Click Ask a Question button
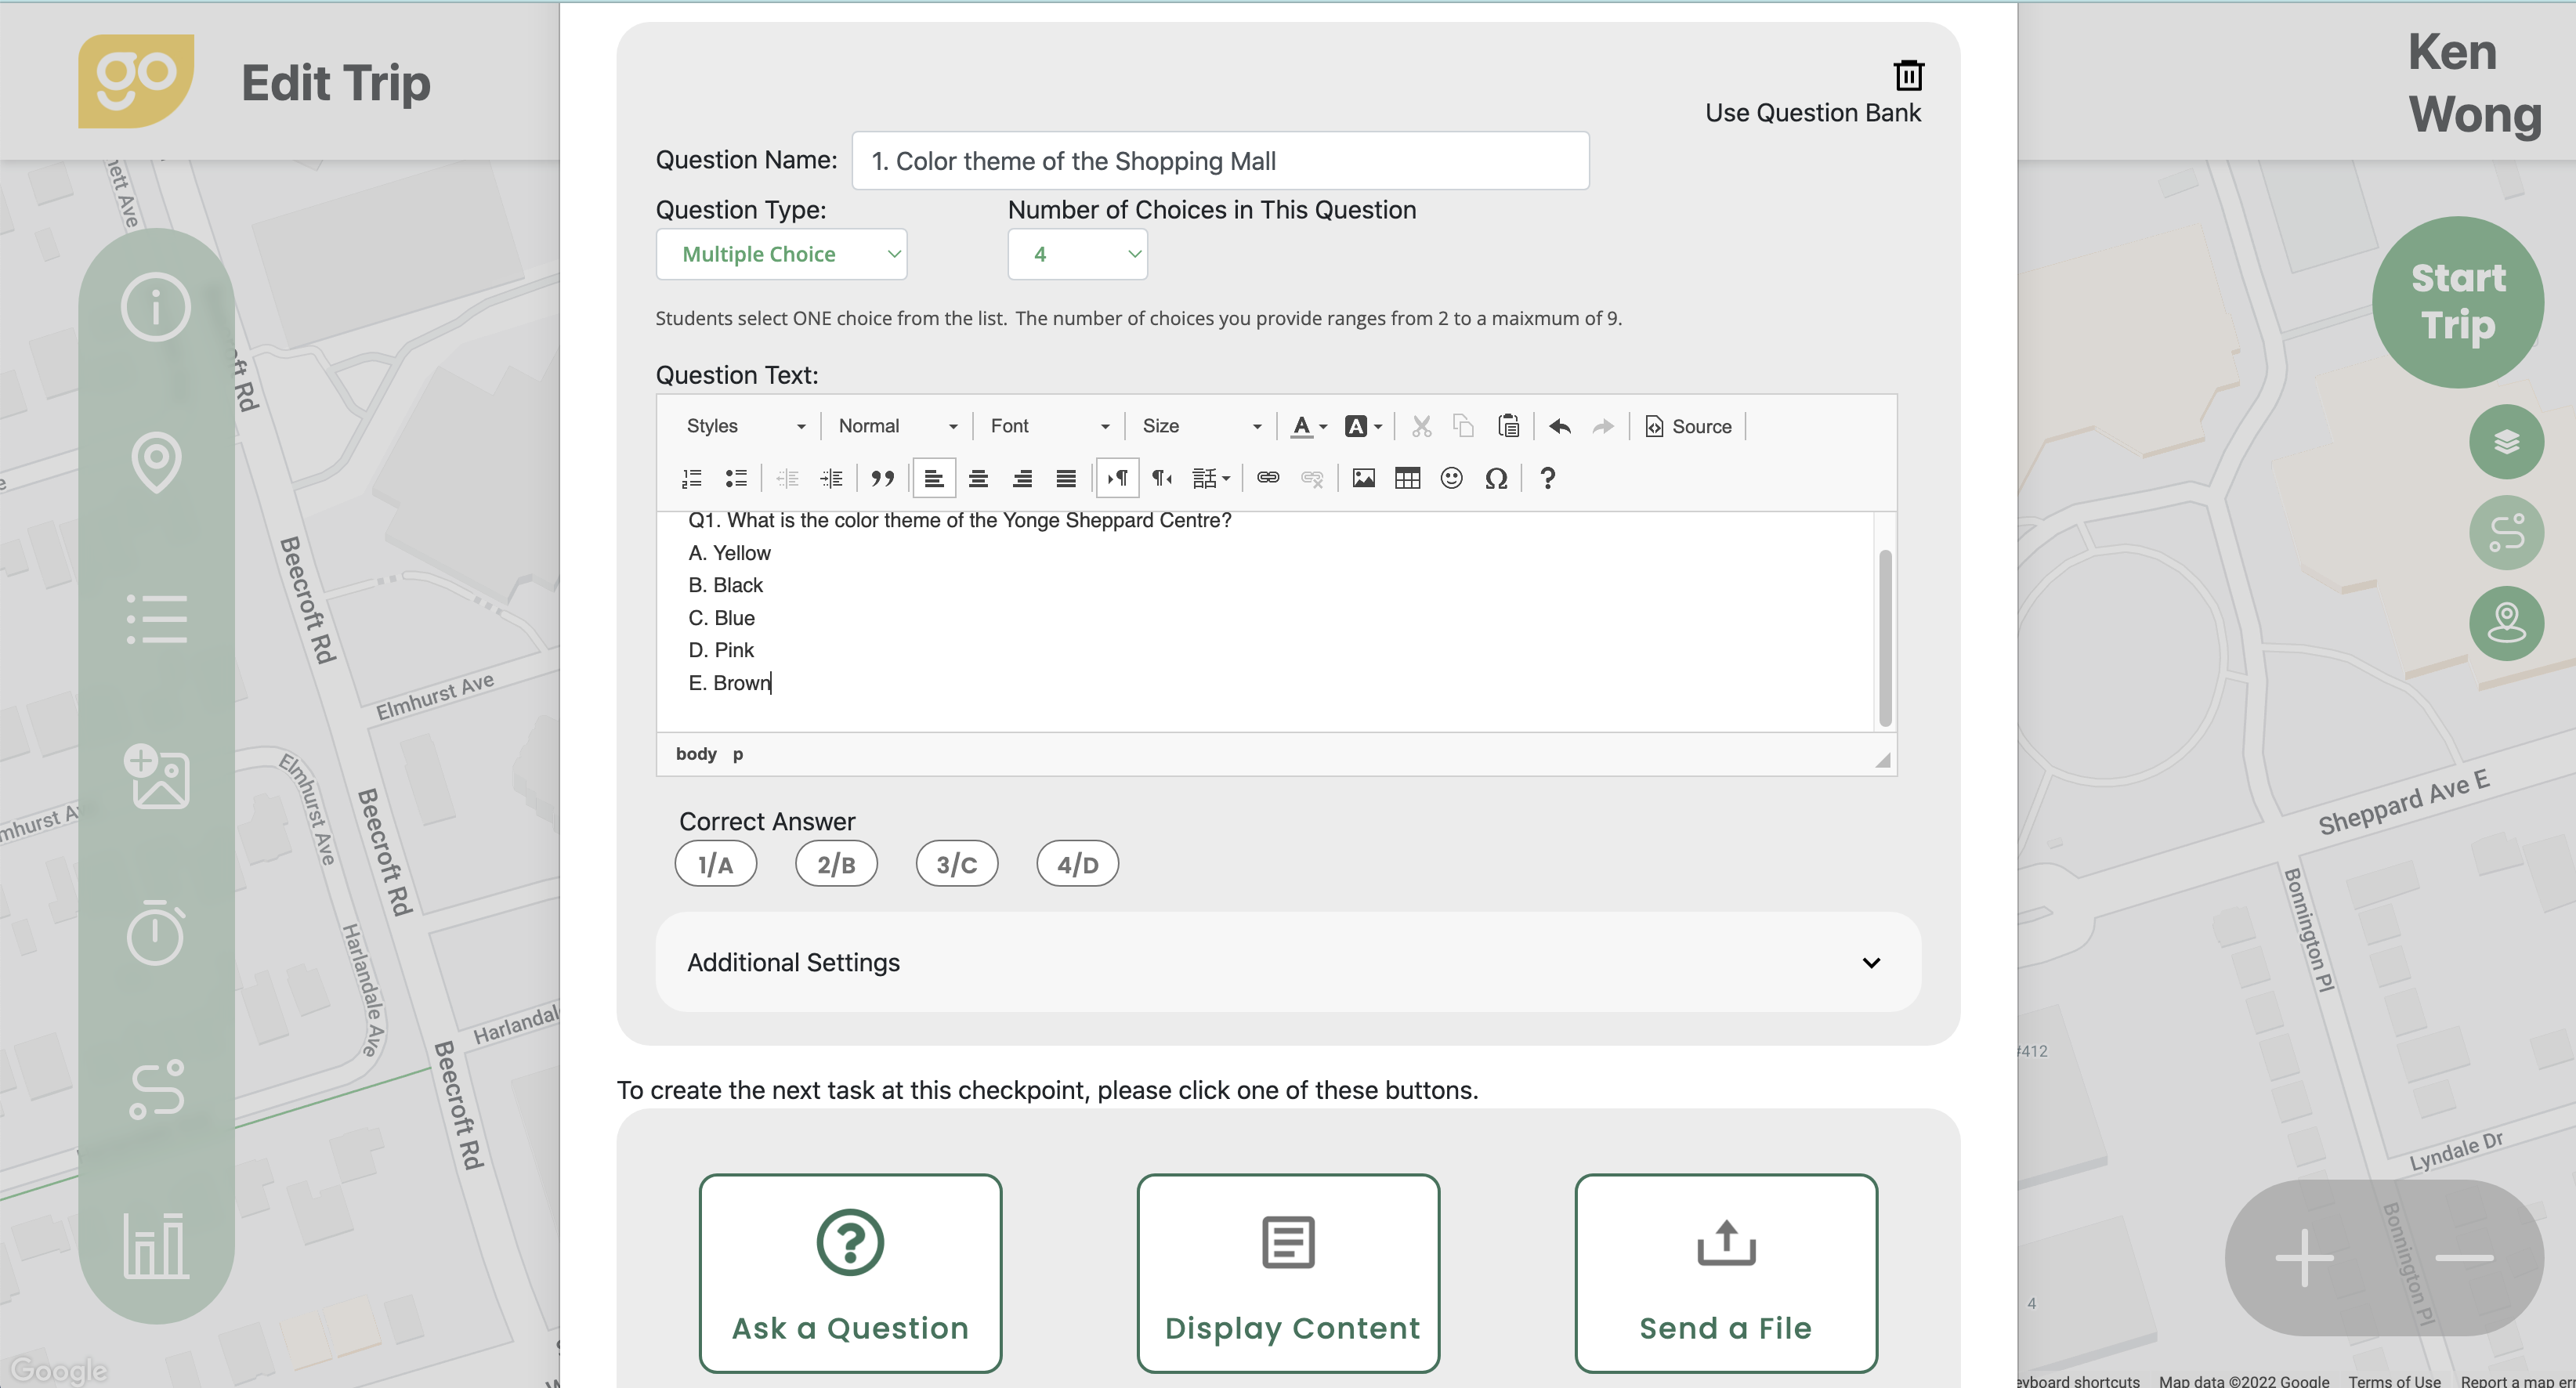 [850, 1273]
